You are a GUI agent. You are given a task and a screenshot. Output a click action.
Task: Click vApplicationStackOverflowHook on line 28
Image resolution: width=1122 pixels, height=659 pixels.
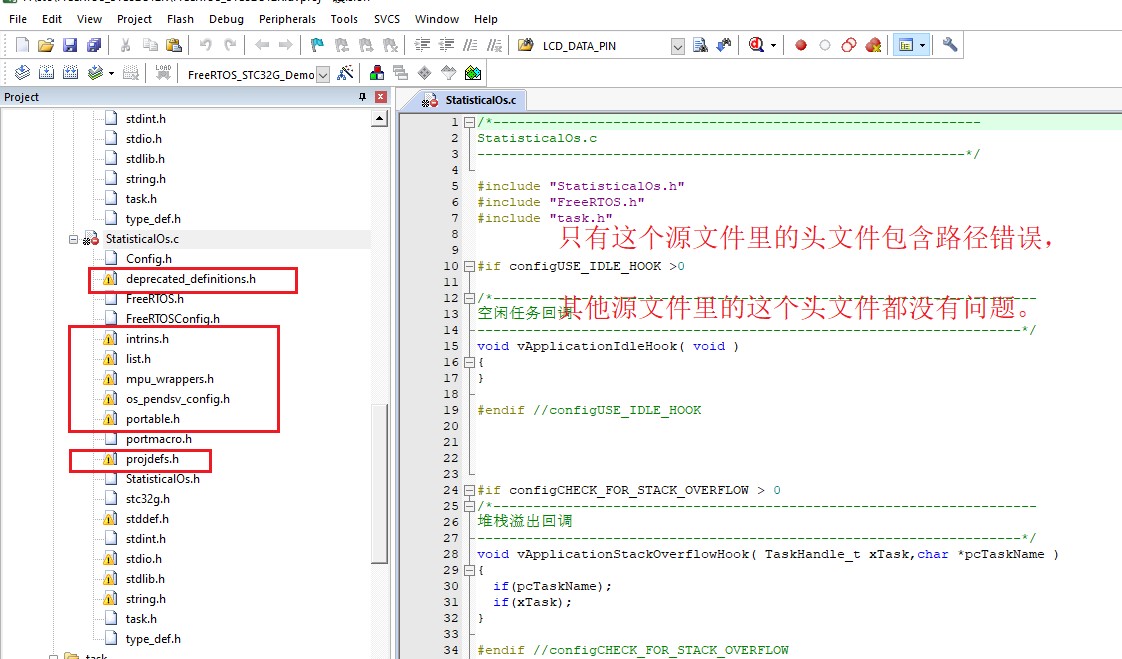coord(633,555)
